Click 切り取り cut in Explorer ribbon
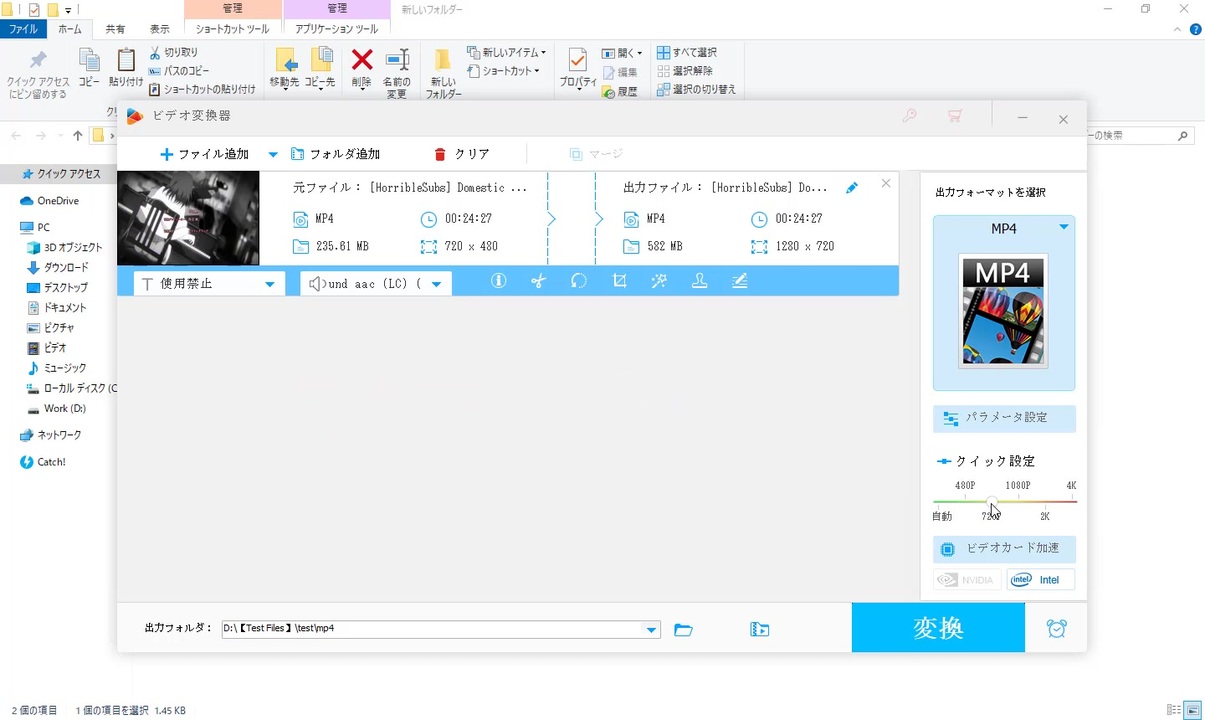 [x=174, y=52]
